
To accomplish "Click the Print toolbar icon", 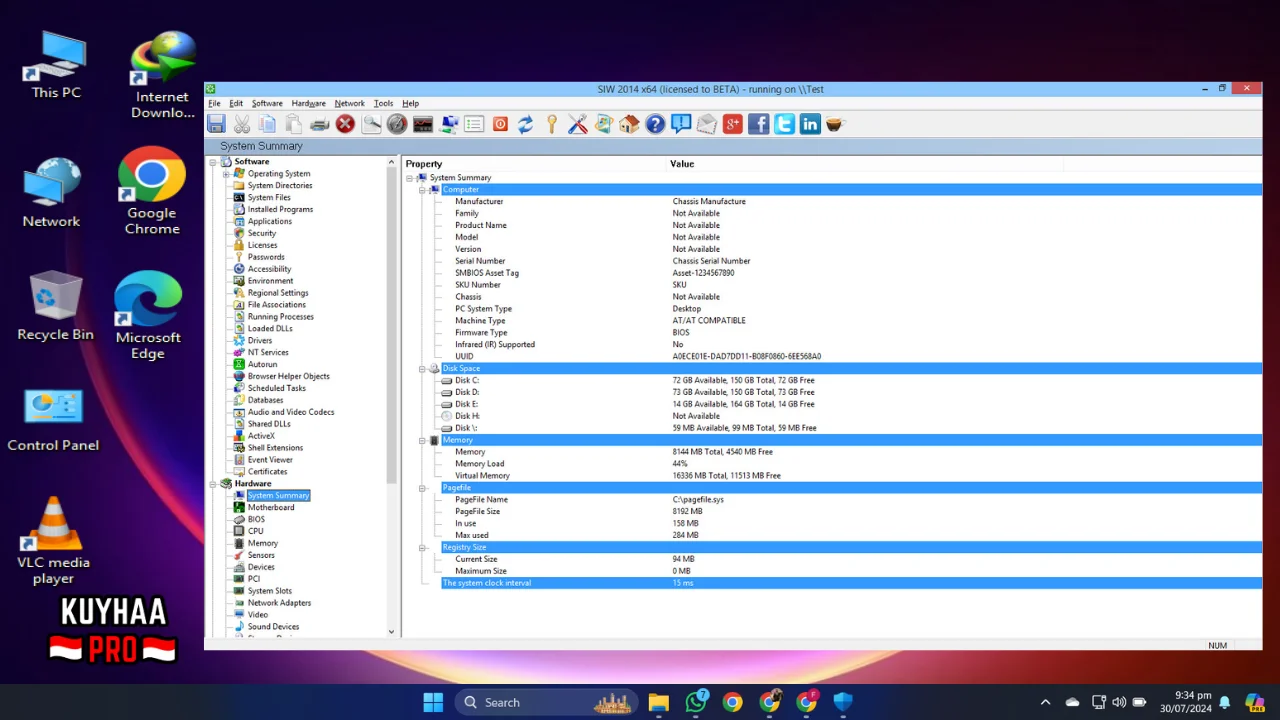I will [x=320, y=124].
